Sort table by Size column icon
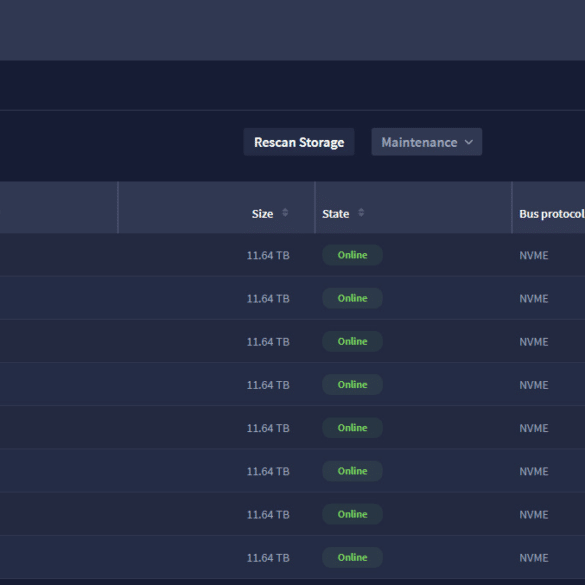This screenshot has height=585, width=585. pos(285,213)
